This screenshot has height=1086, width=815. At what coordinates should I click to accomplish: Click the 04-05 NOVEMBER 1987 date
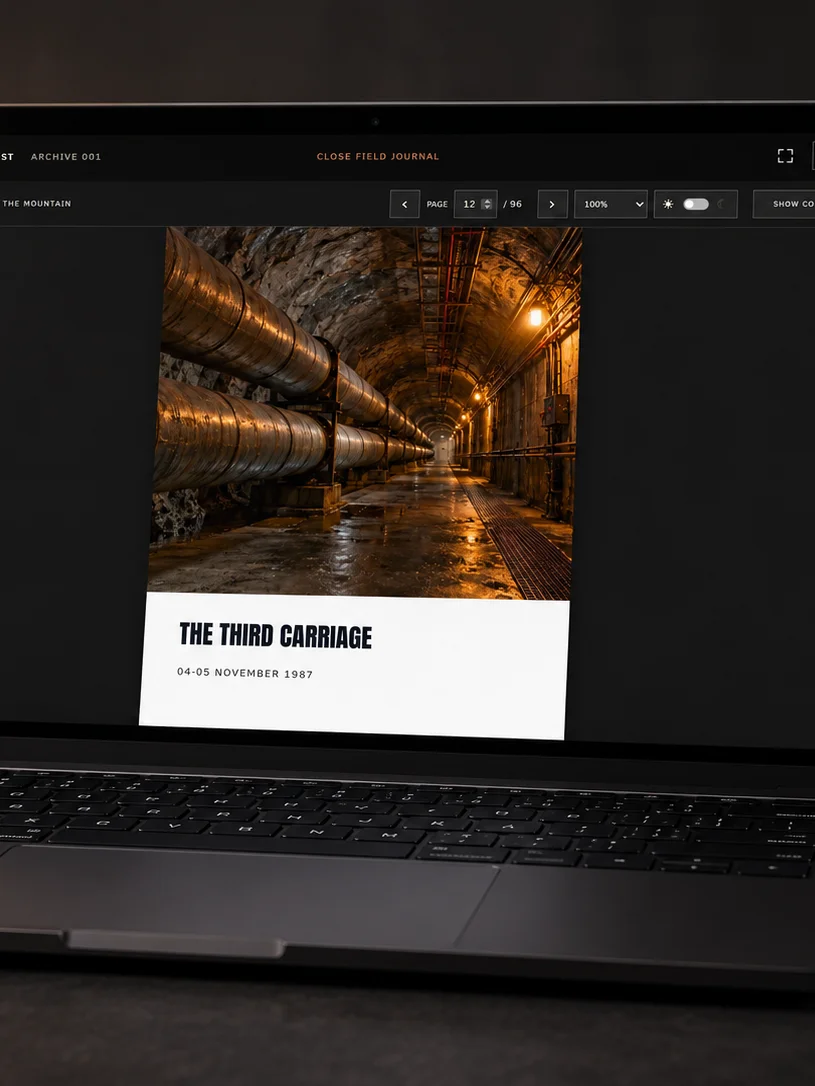[x=245, y=673]
